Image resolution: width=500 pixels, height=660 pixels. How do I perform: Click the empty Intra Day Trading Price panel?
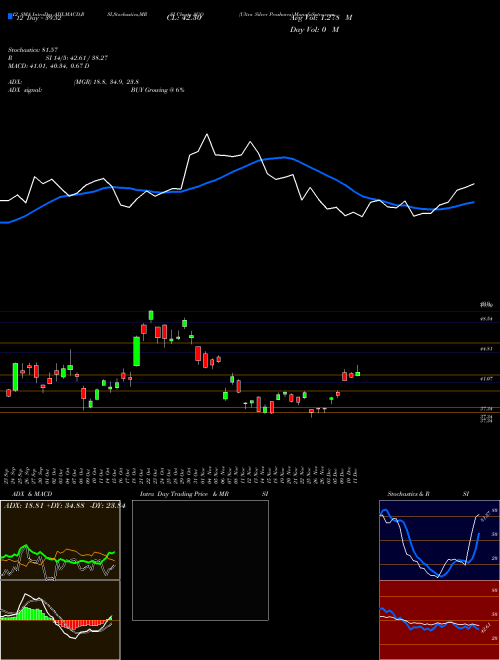pyautogui.click(x=200, y=560)
